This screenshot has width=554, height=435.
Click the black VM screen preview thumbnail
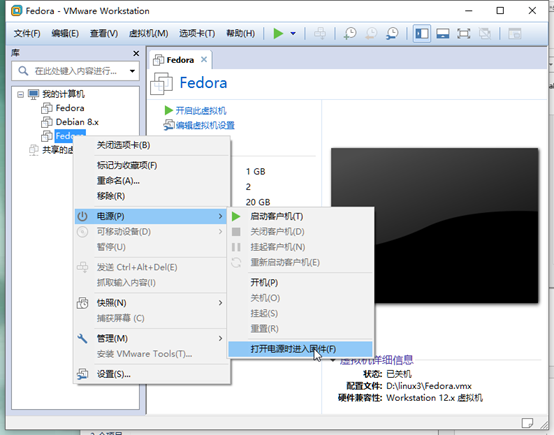435,225
